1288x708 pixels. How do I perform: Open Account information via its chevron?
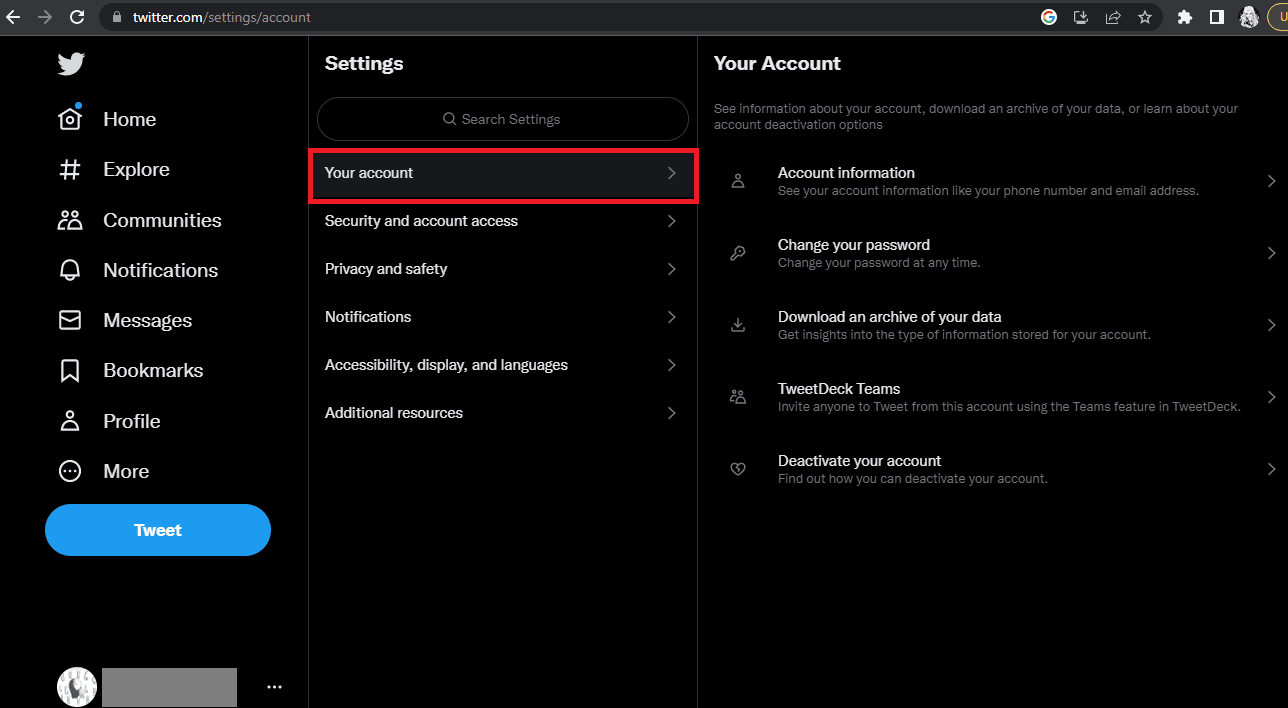point(1272,181)
